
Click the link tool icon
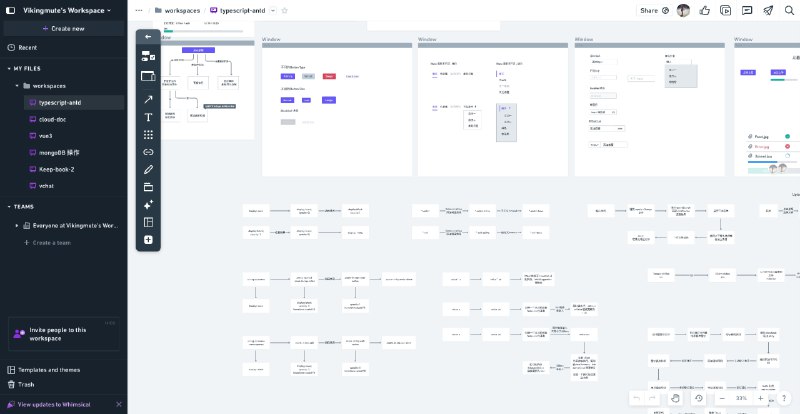coord(148,152)
